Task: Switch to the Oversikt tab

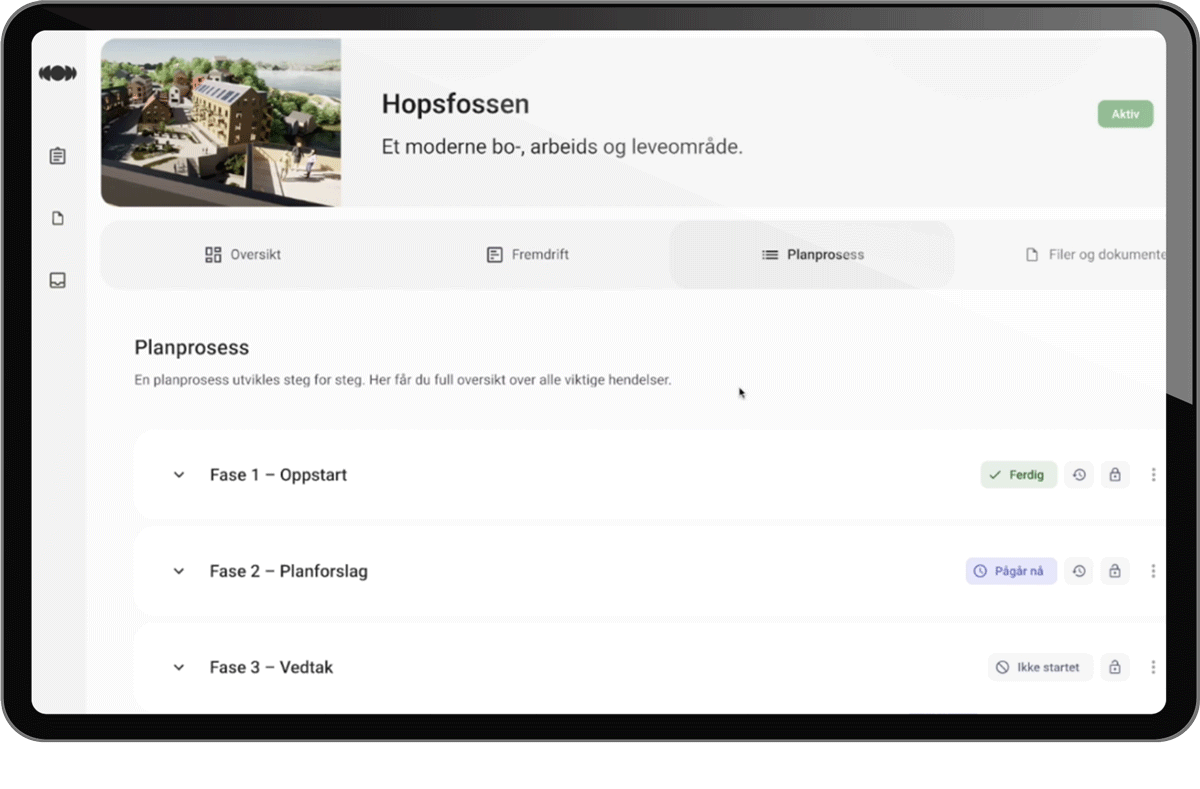Action: pyautogui.click(x=243, y=255)
